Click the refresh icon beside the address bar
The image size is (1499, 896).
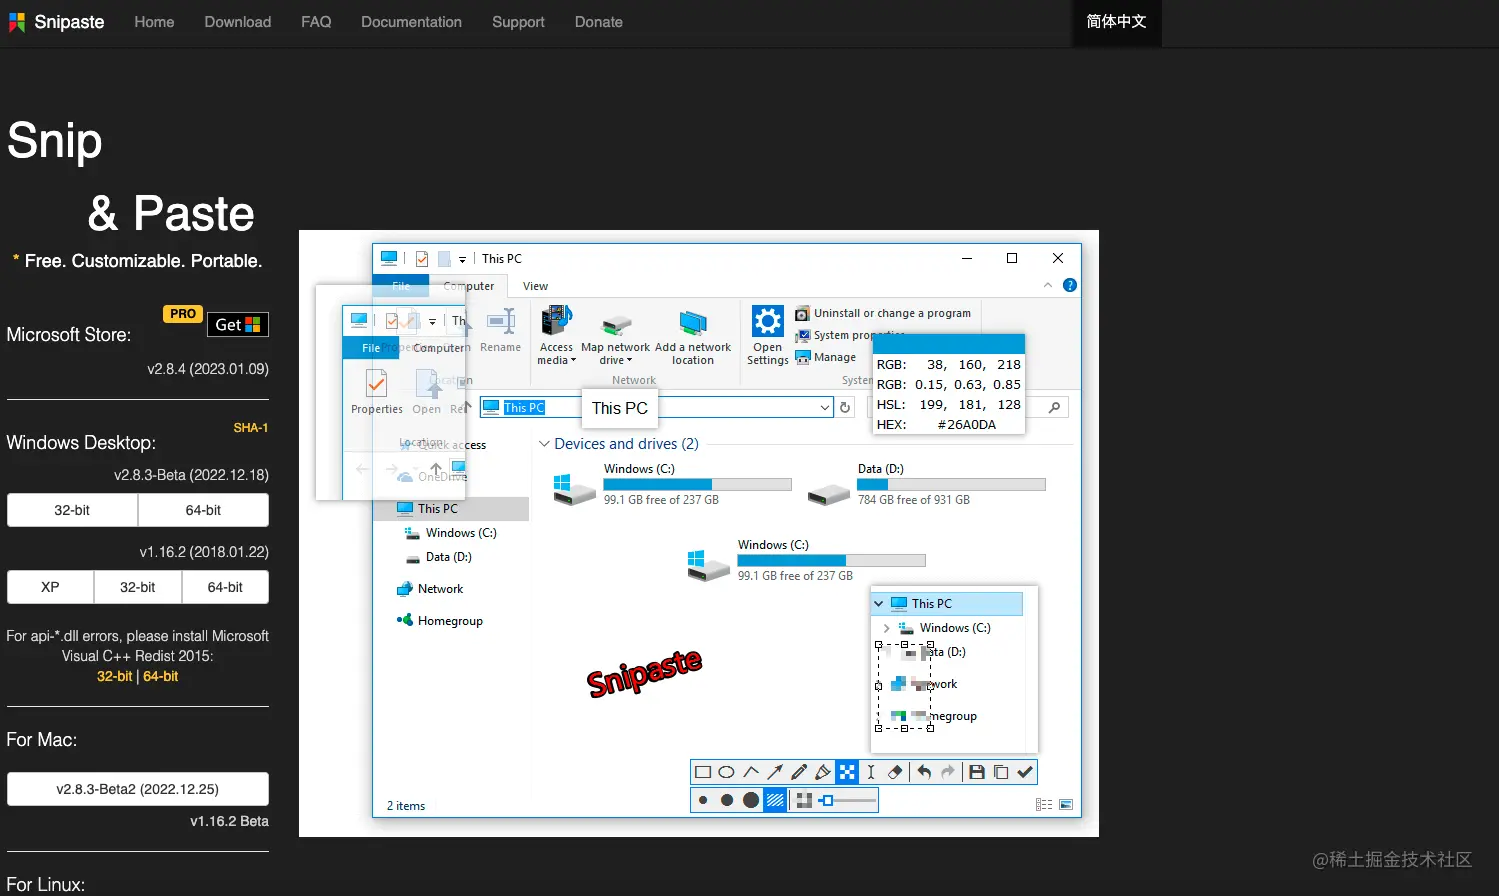click(845, 407)
